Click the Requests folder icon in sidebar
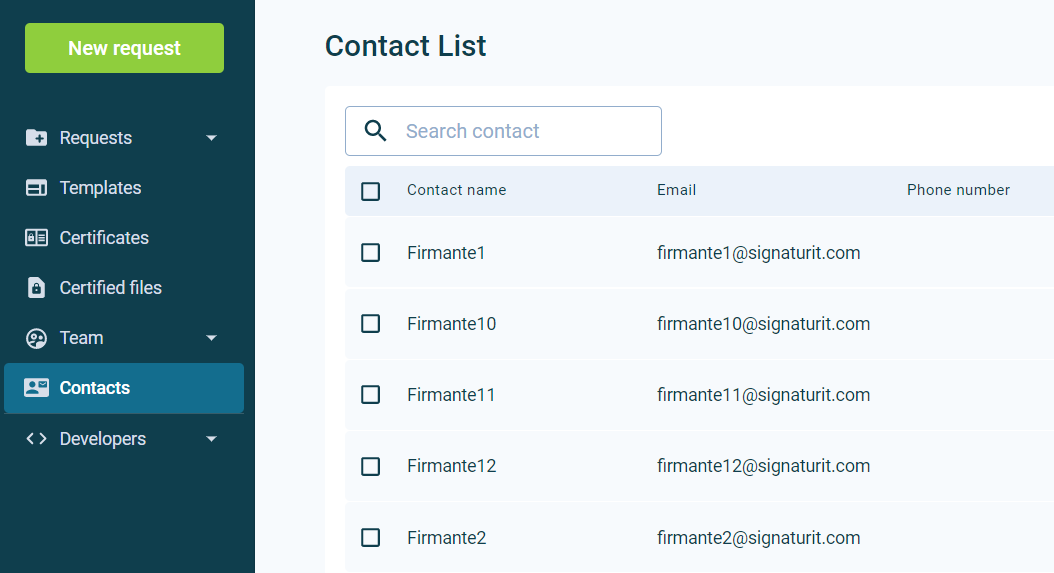Image resolution: width=1054 pixels, height=573 pixels. (x=36, y=138)
